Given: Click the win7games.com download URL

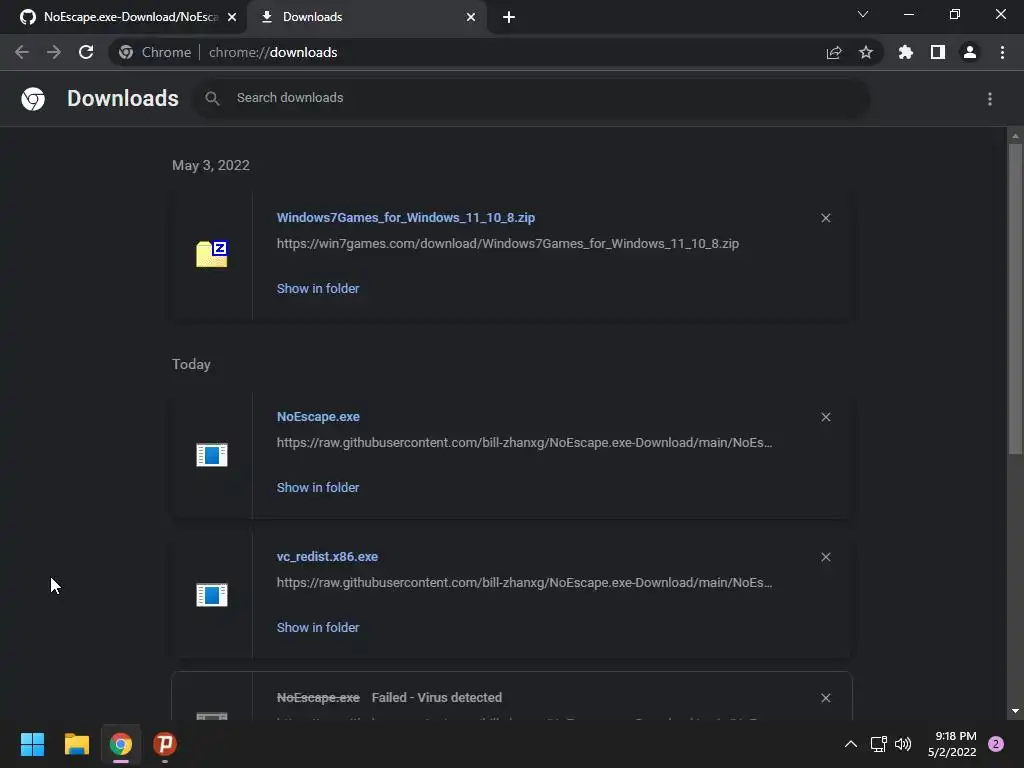Looking at the screenshot, I should click(507, 244).
